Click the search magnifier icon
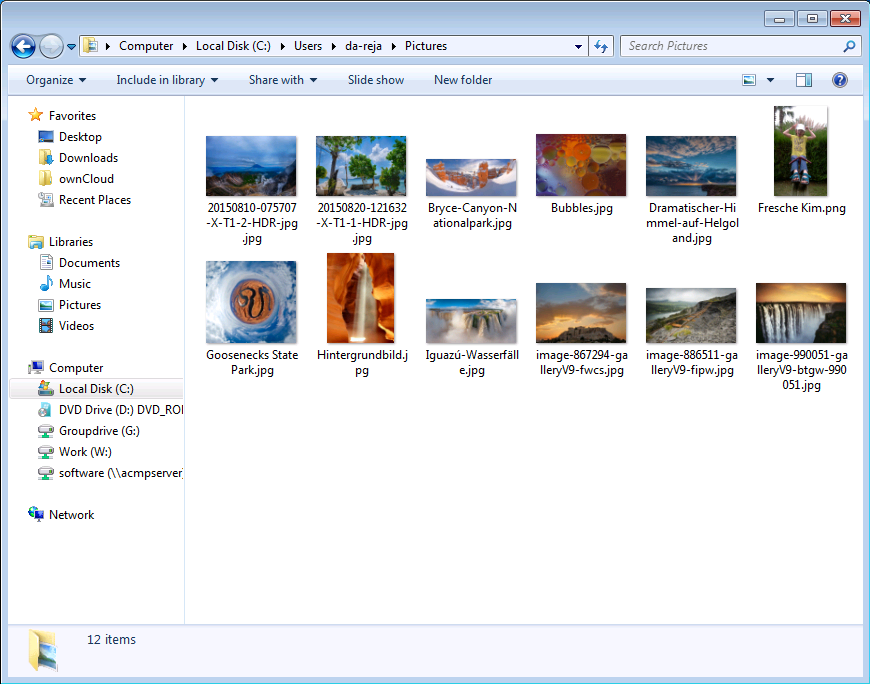870x684 pixels. [x=849, y=46]
